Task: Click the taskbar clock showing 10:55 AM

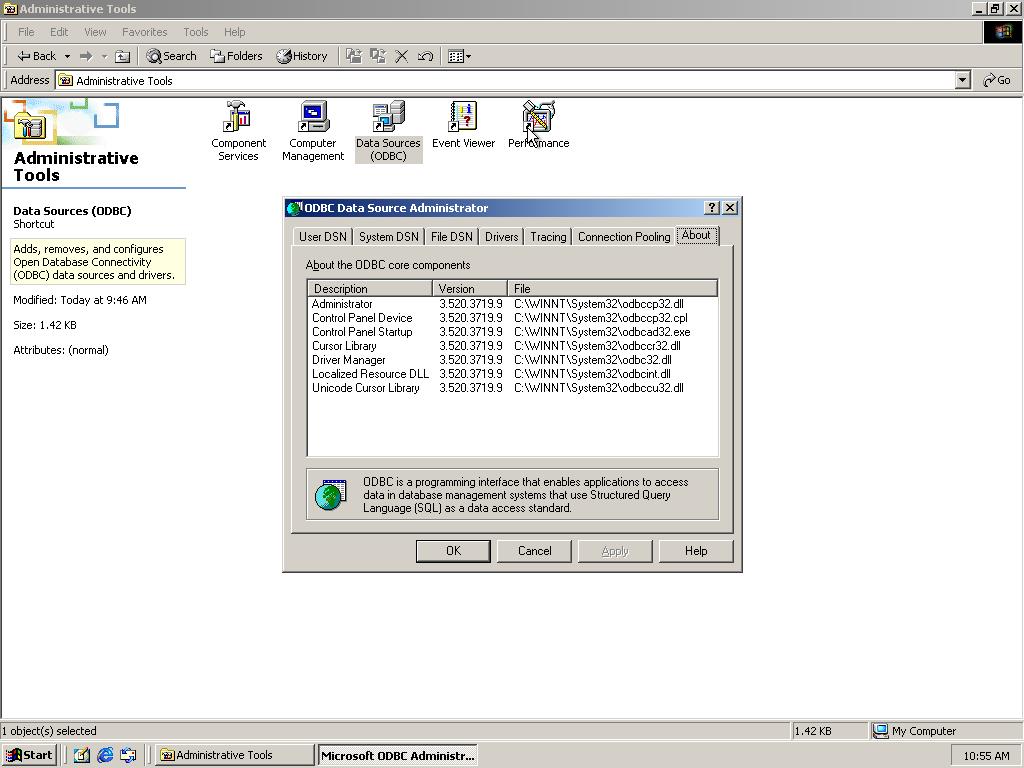Action: [986, 756]
